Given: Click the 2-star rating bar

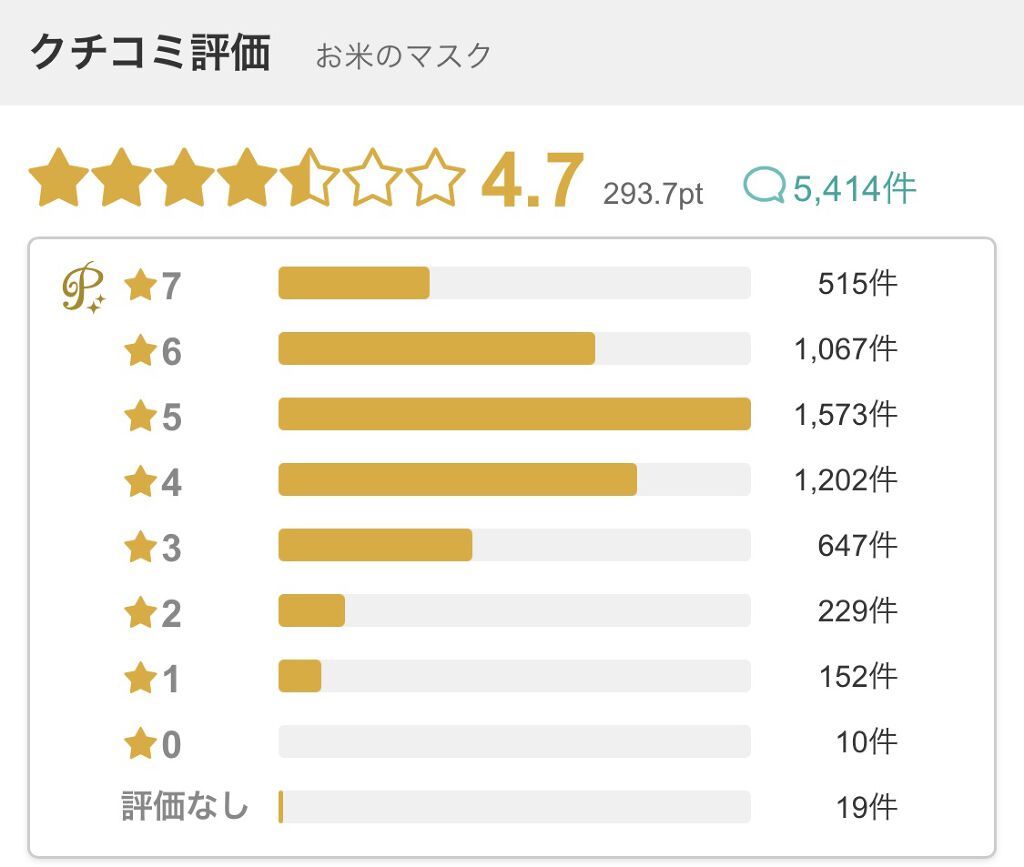Looking at the screenshot, I should pyautogui.click(x=514, y=610).
